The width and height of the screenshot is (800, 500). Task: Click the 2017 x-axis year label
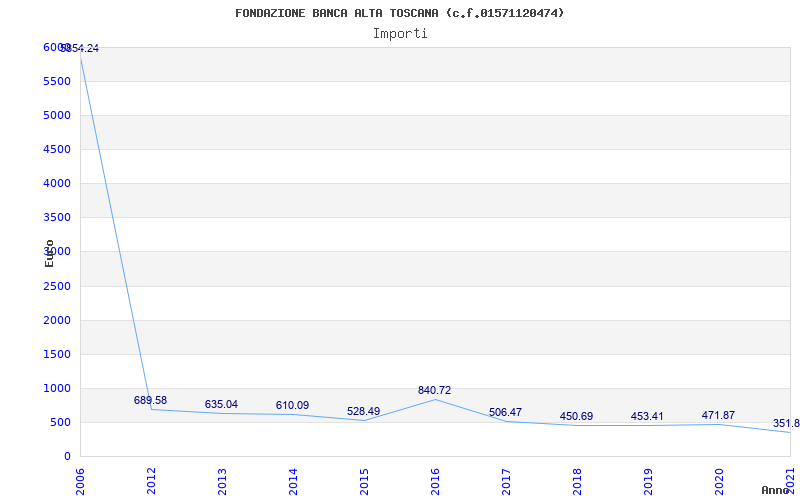point(506,482)
